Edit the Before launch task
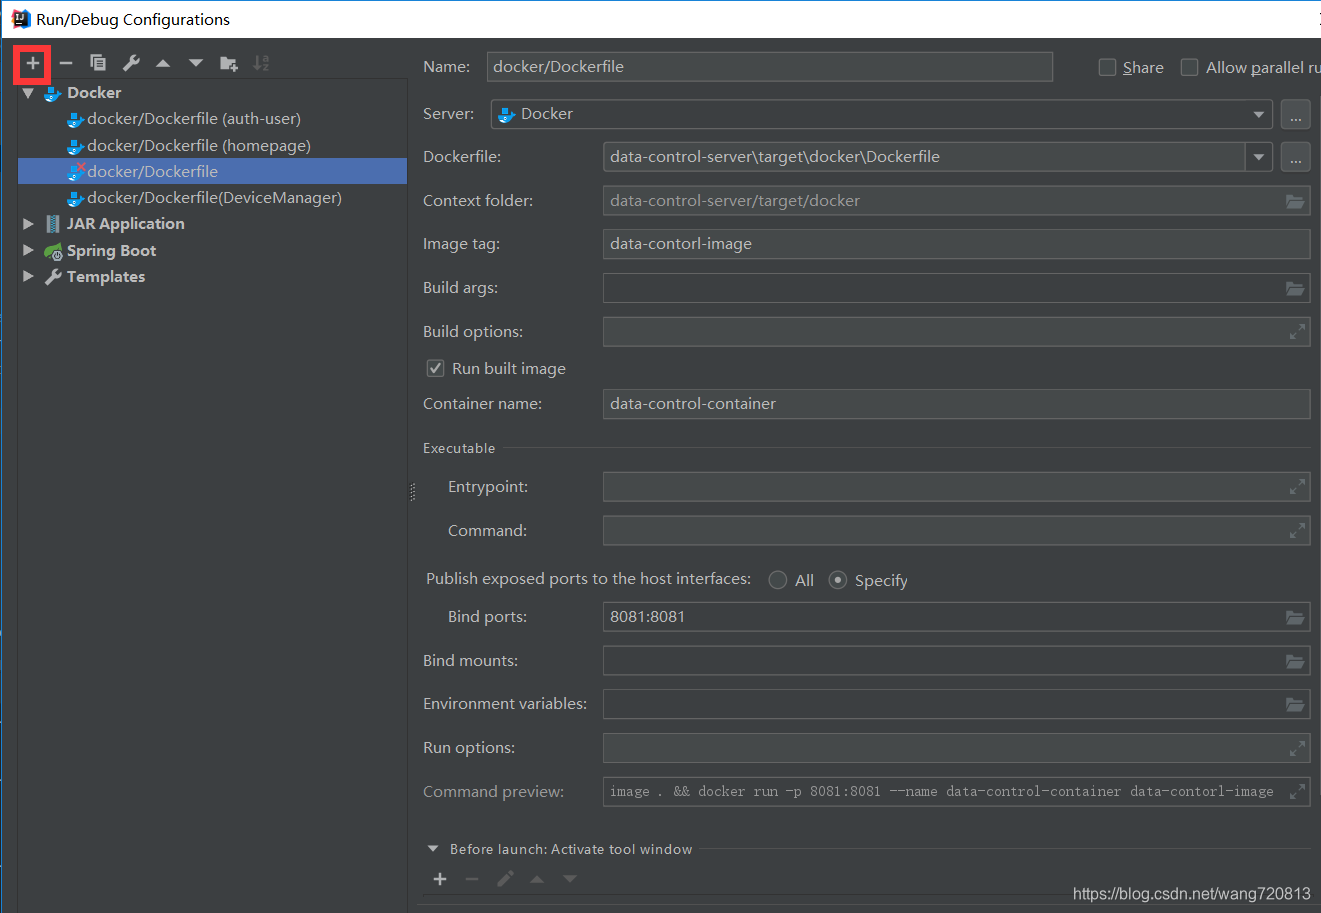1321x913 pixels. [505, 879]
